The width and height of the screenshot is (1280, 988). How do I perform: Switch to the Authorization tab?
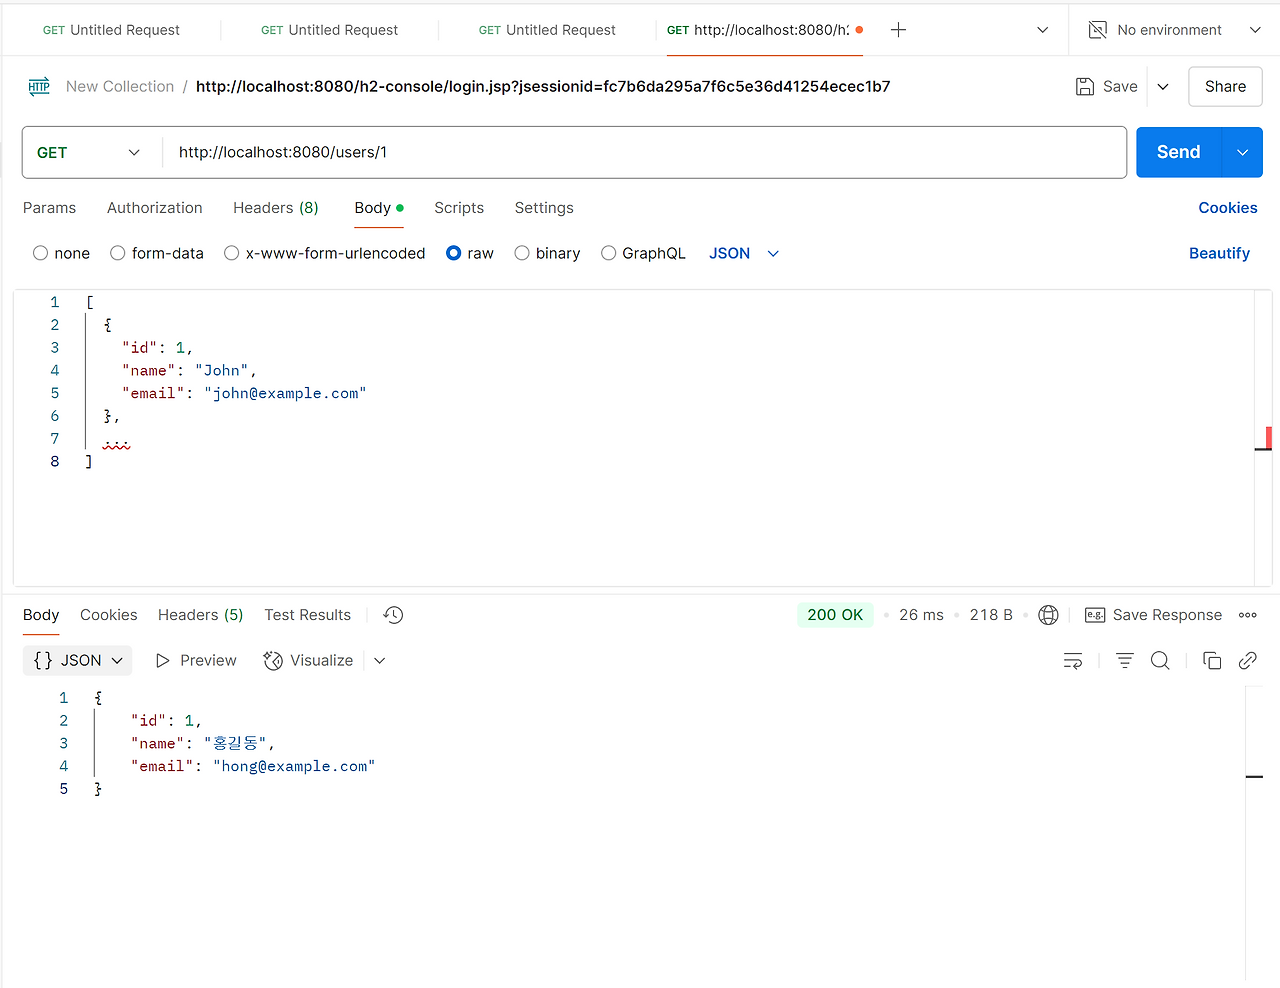point(154,208)
